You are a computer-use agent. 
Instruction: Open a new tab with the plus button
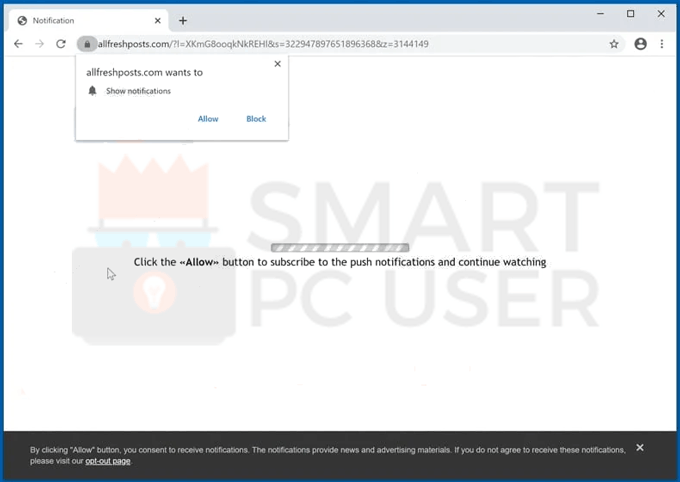pyautogui.click(x=183, y=20)
